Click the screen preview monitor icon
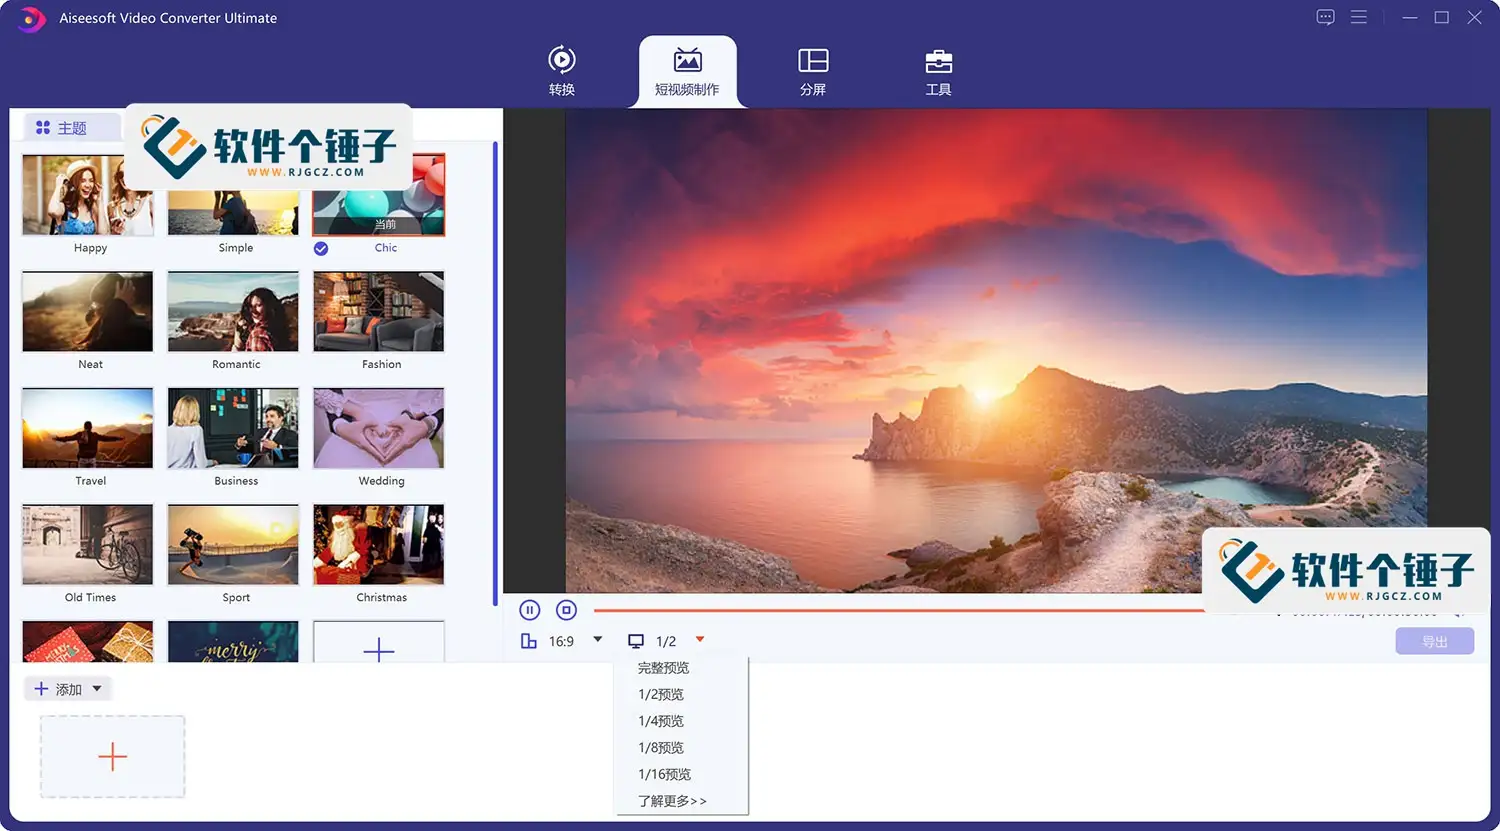This screenshot has height=831, width=1500. [x=636, y=640]
